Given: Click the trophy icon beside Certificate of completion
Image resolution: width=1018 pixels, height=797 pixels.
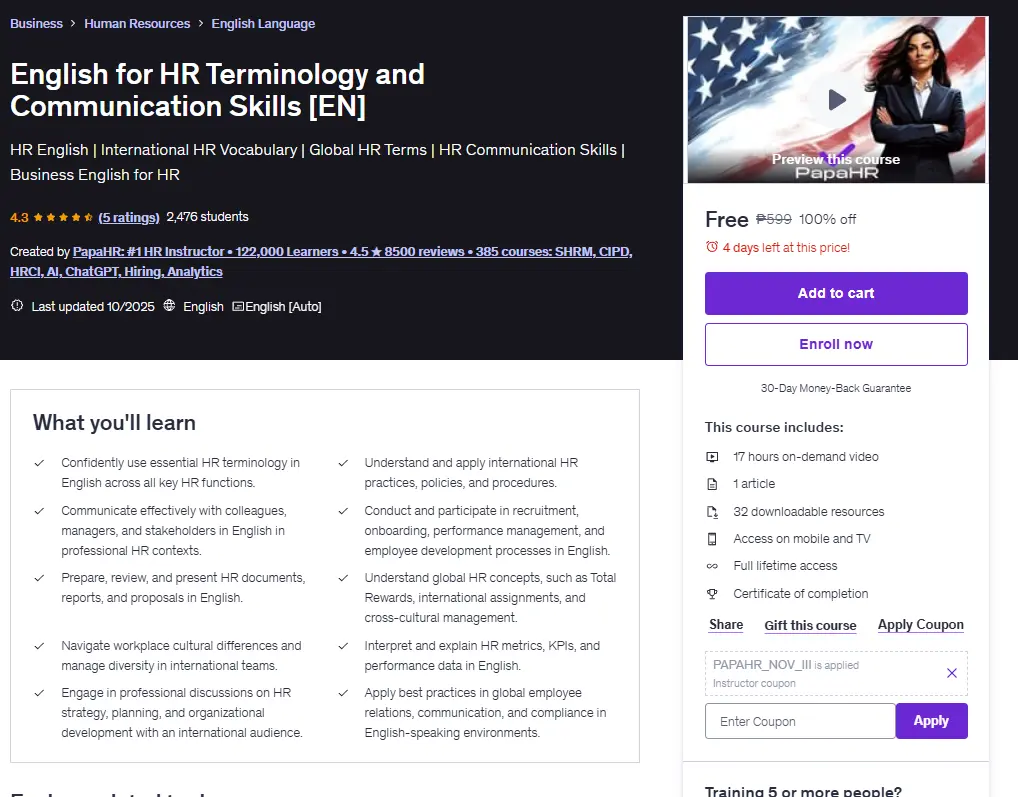Looking at the screenshot, I should 712,594.
